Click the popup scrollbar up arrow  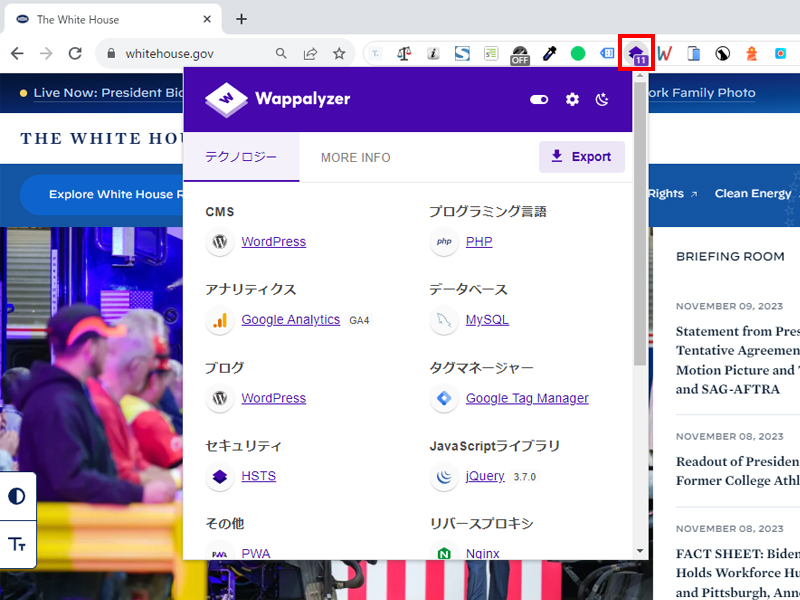640,76
